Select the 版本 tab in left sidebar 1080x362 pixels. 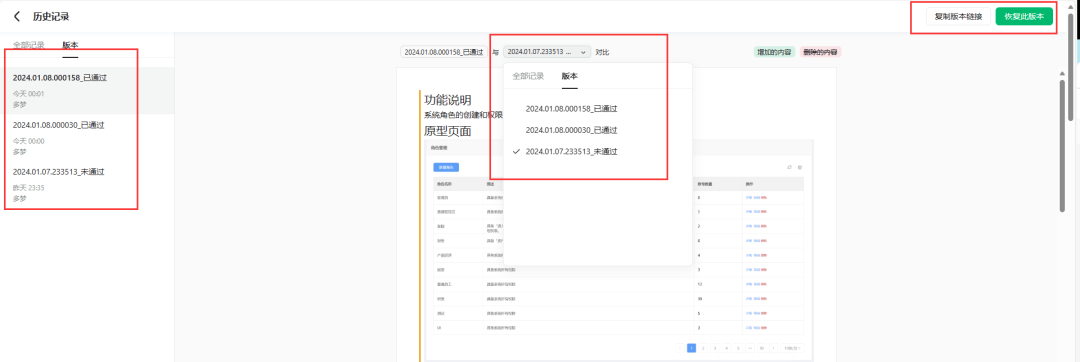(70, 45)
